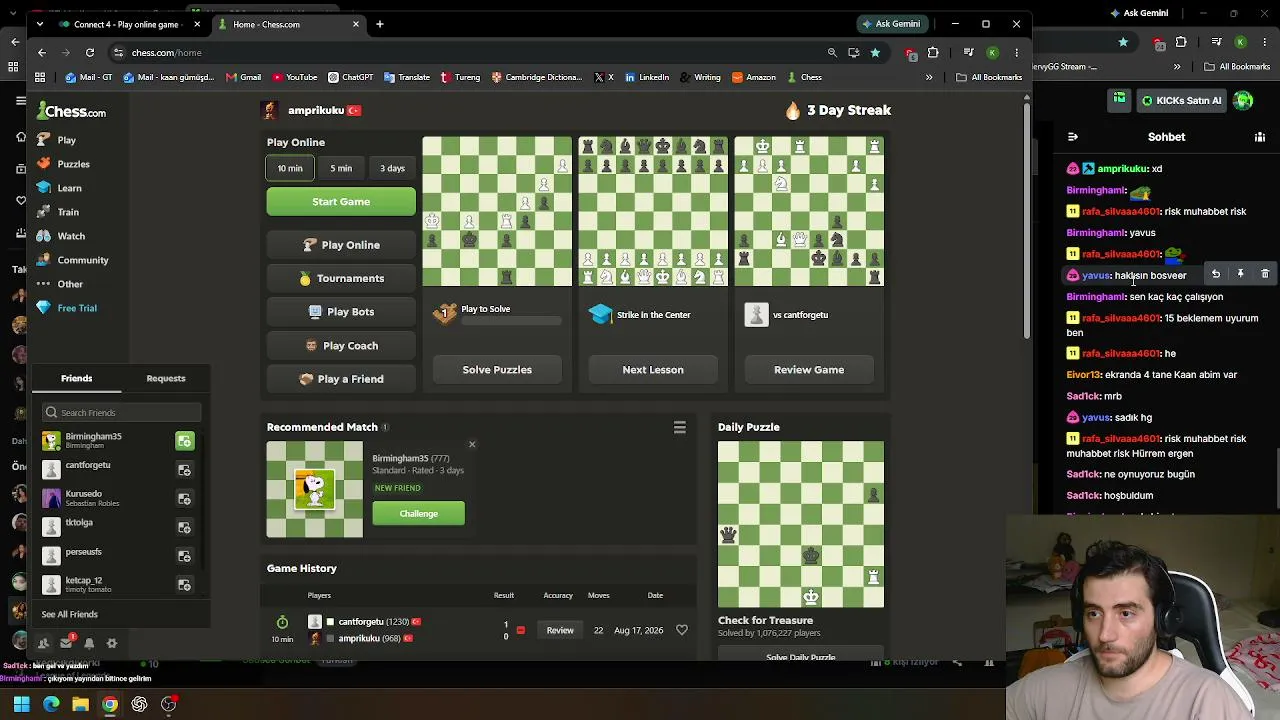Click challenge icon next to perseusfs

(184, 556)
